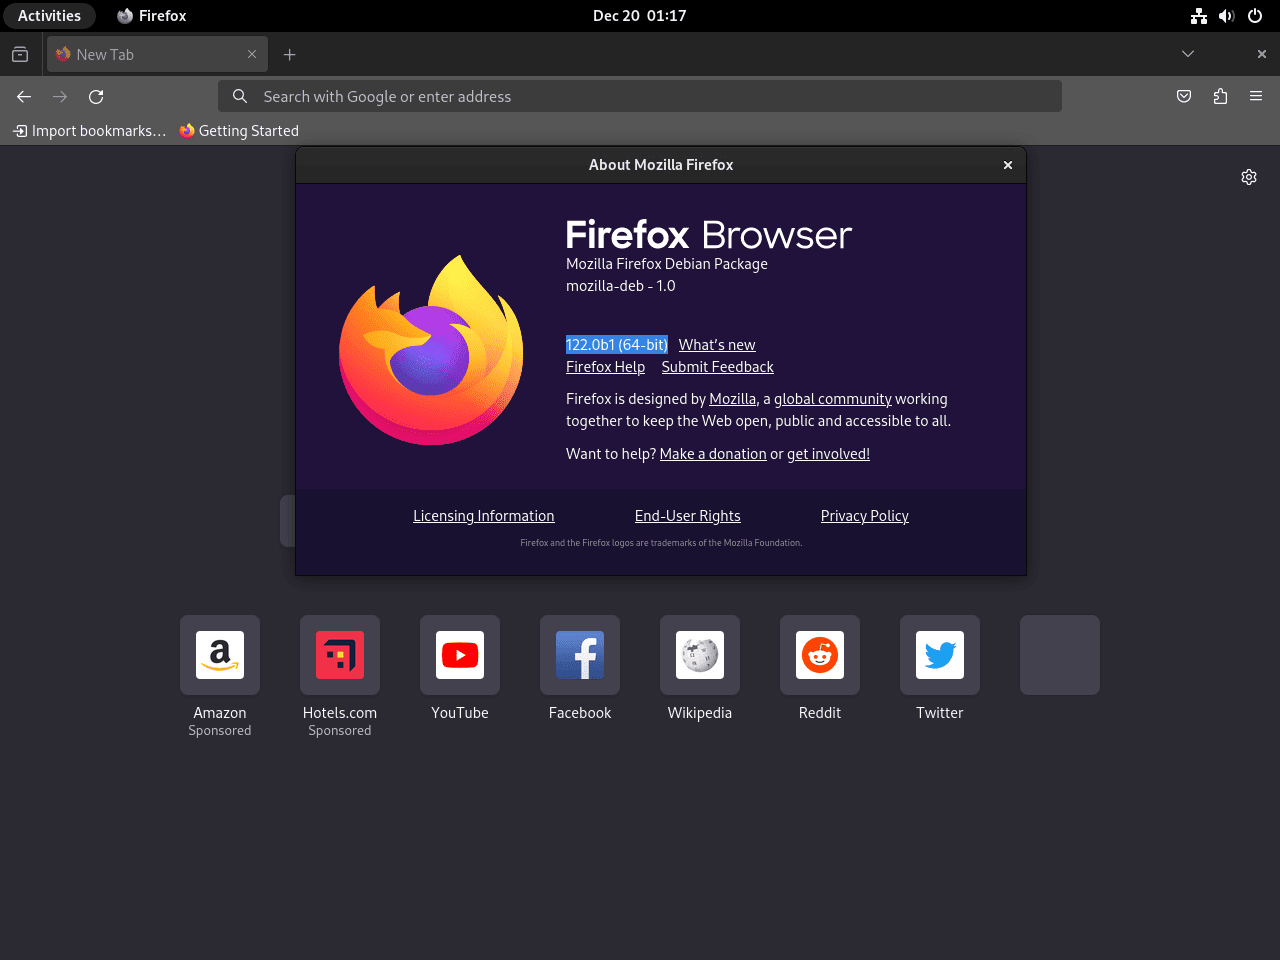Click the Make a donation link
The height and width of the screenshot is (960, 1280).
tap(713, 453)
